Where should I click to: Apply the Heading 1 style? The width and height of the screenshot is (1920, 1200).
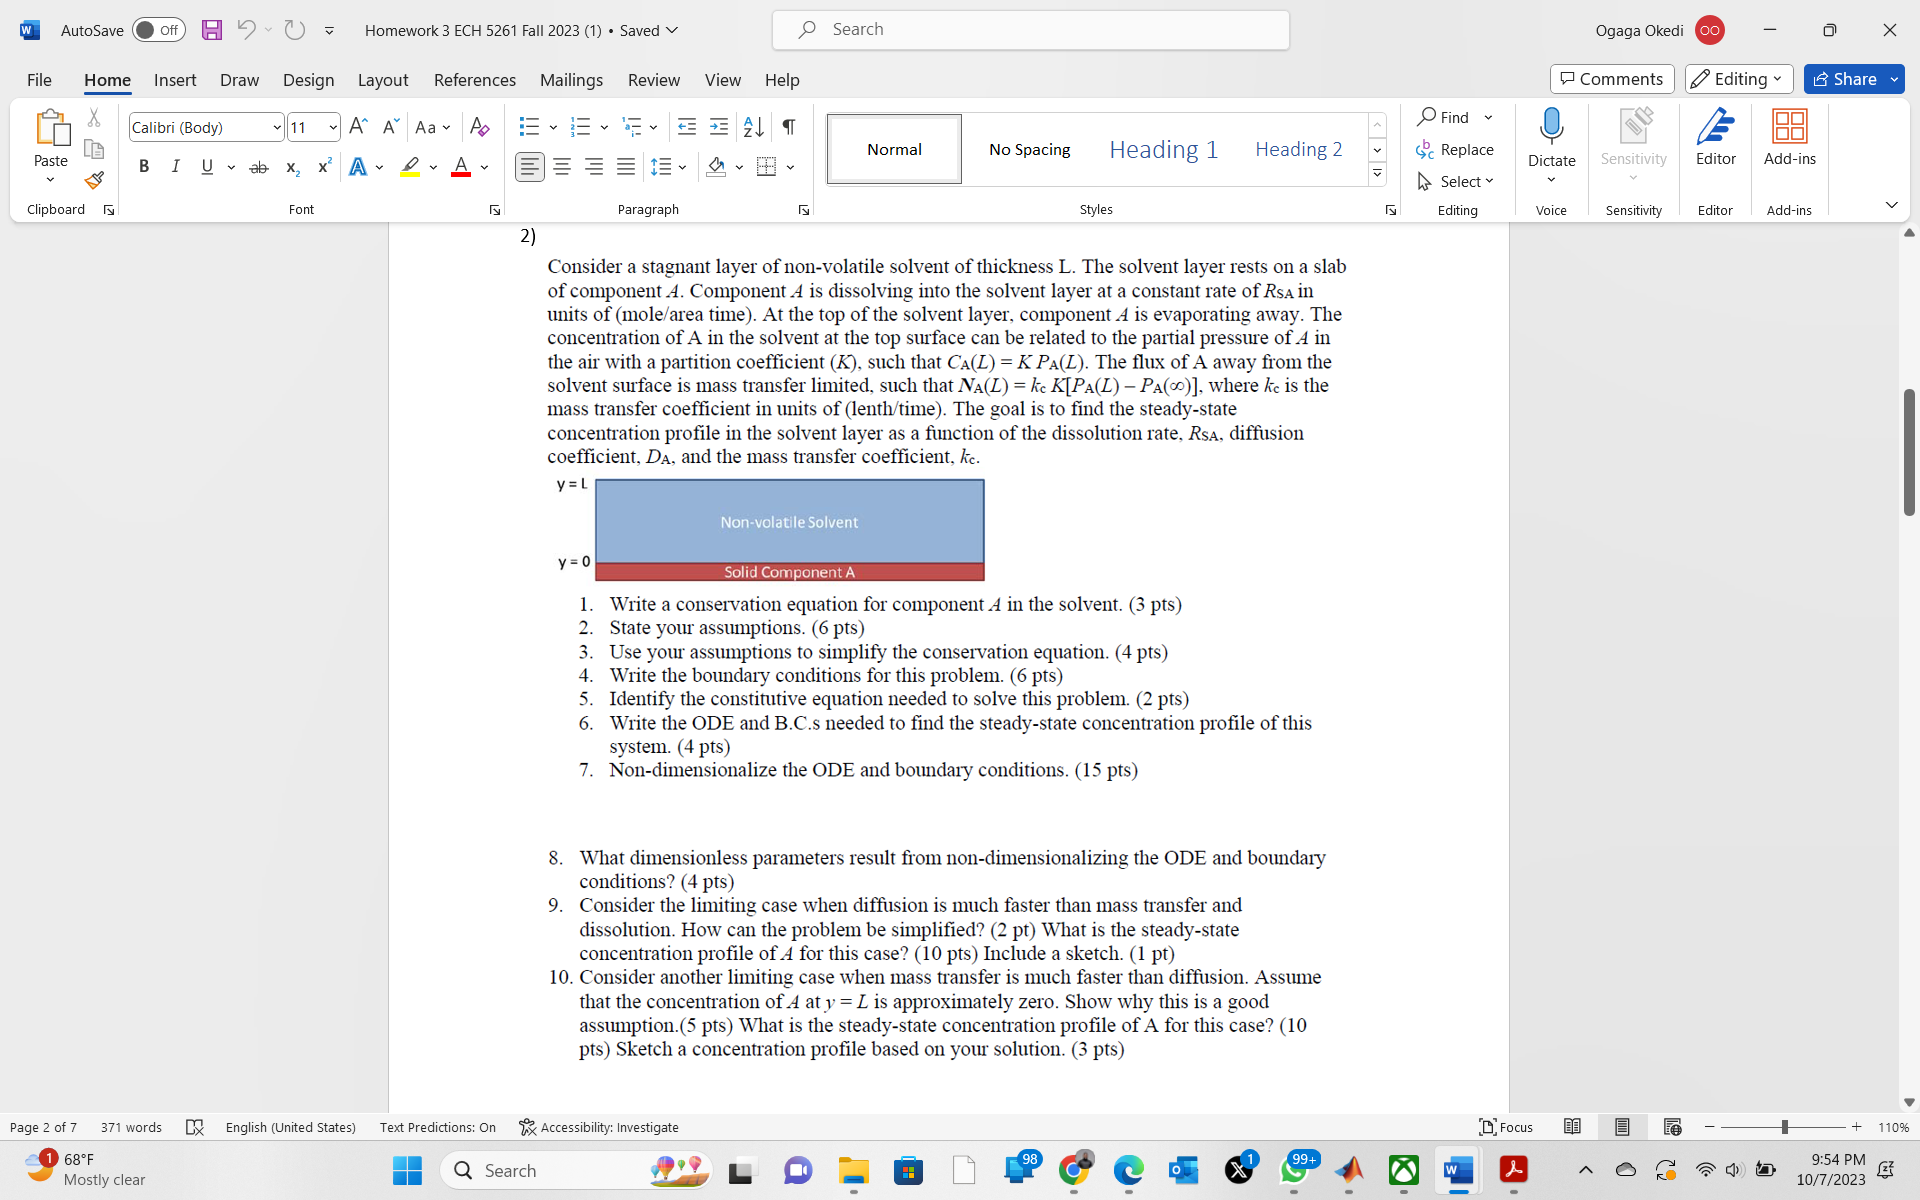pyautogui.click(x=1163, y=149)
